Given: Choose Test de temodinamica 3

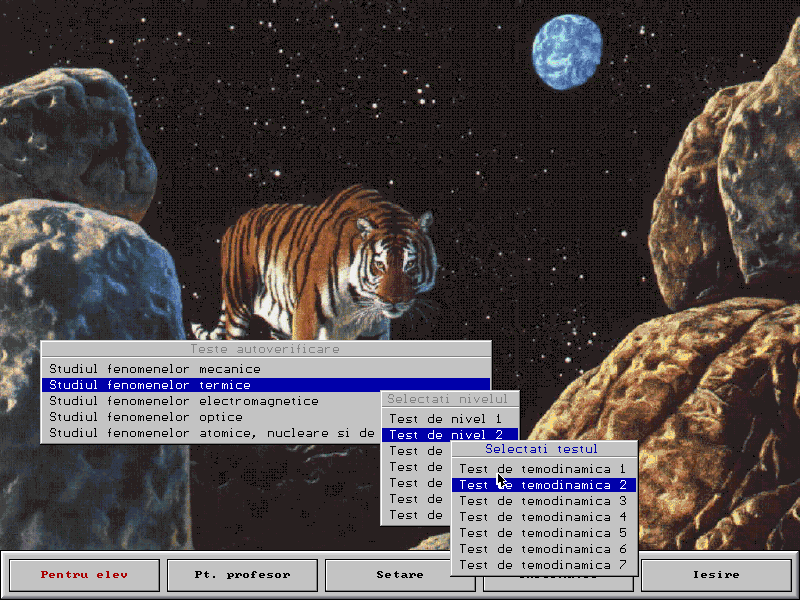Looking at the screenshot, I should coord(542,501).
